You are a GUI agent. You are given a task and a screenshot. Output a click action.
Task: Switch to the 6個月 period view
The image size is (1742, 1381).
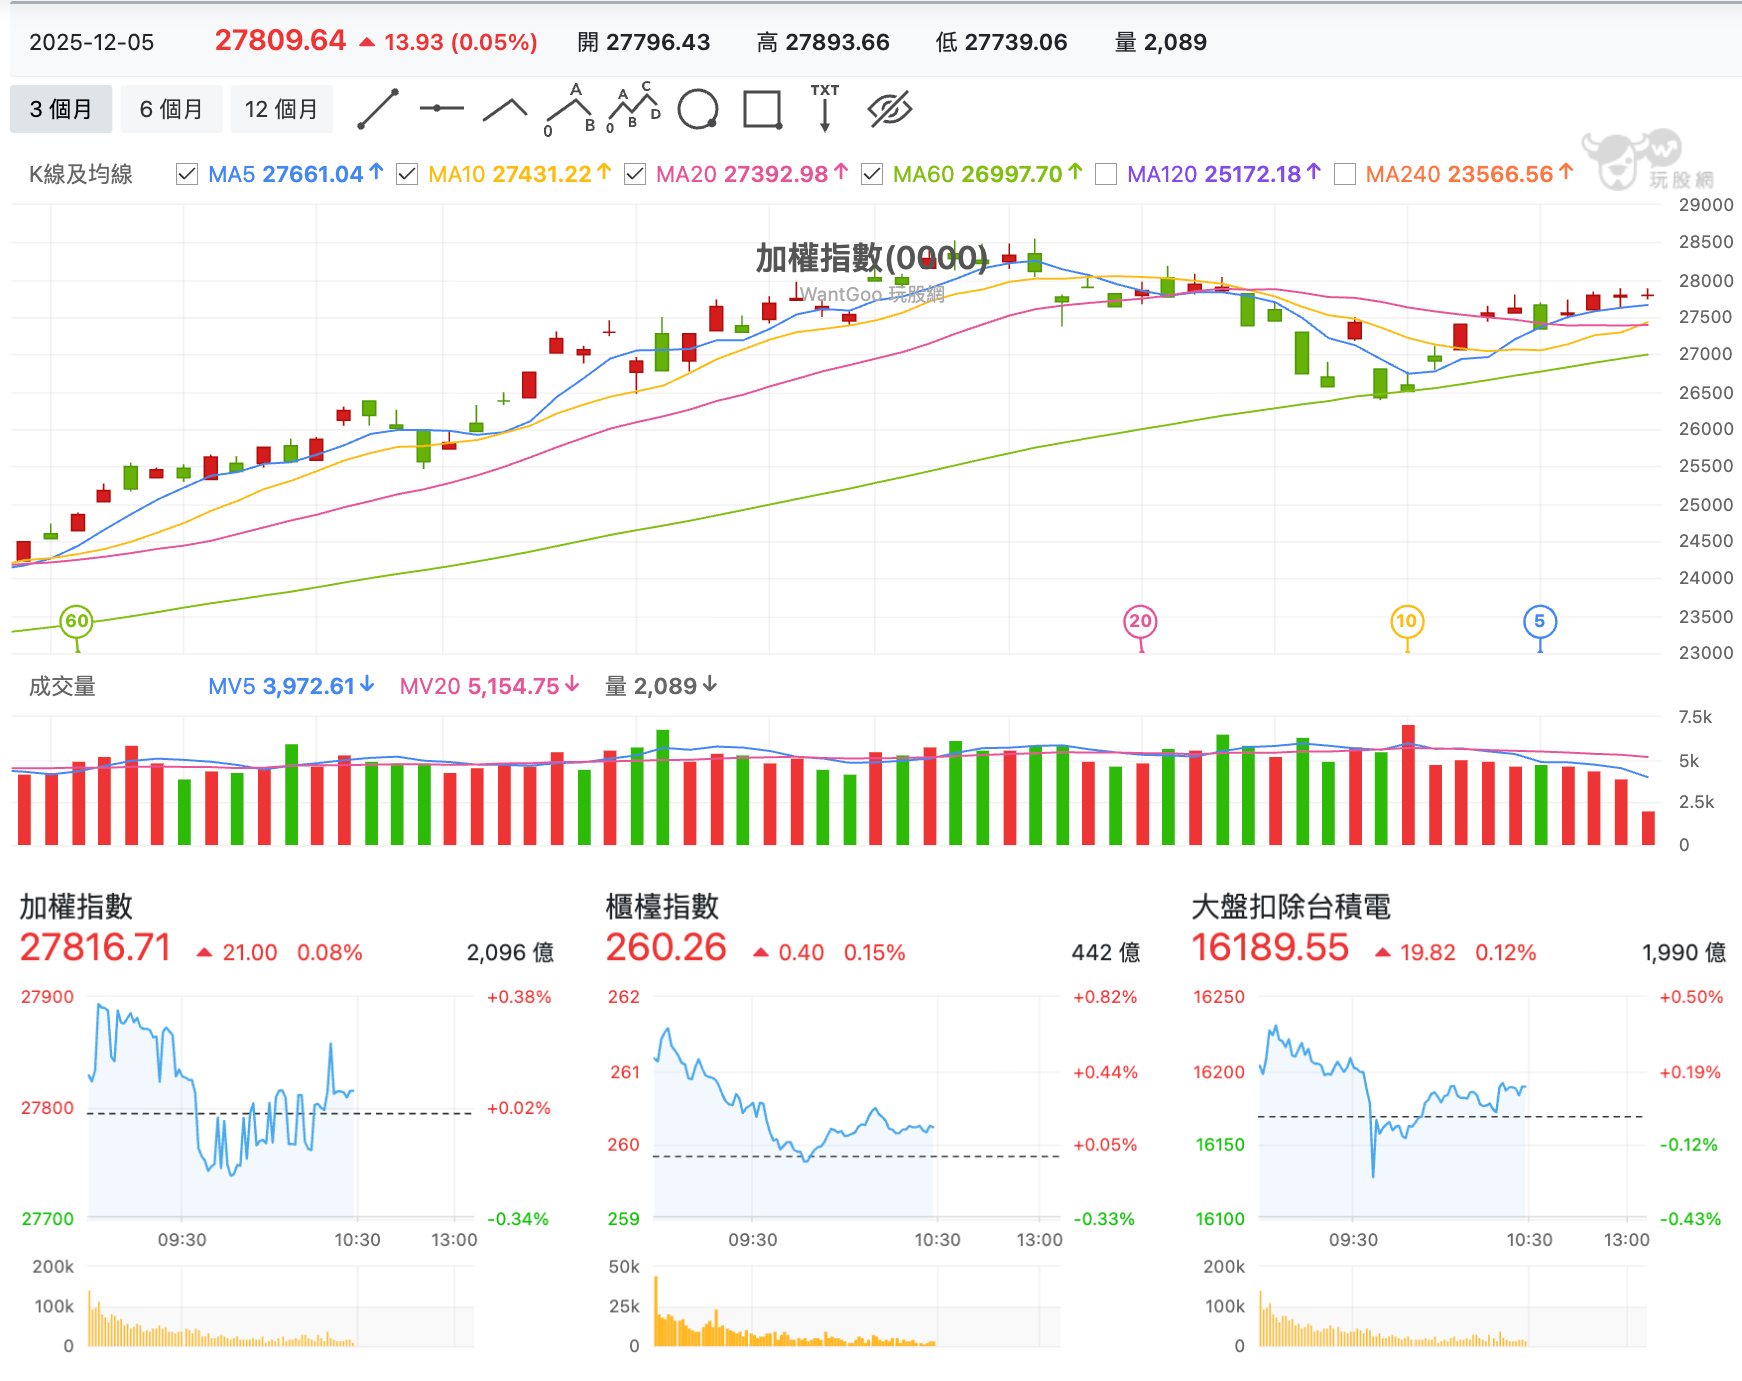point(171,108)
